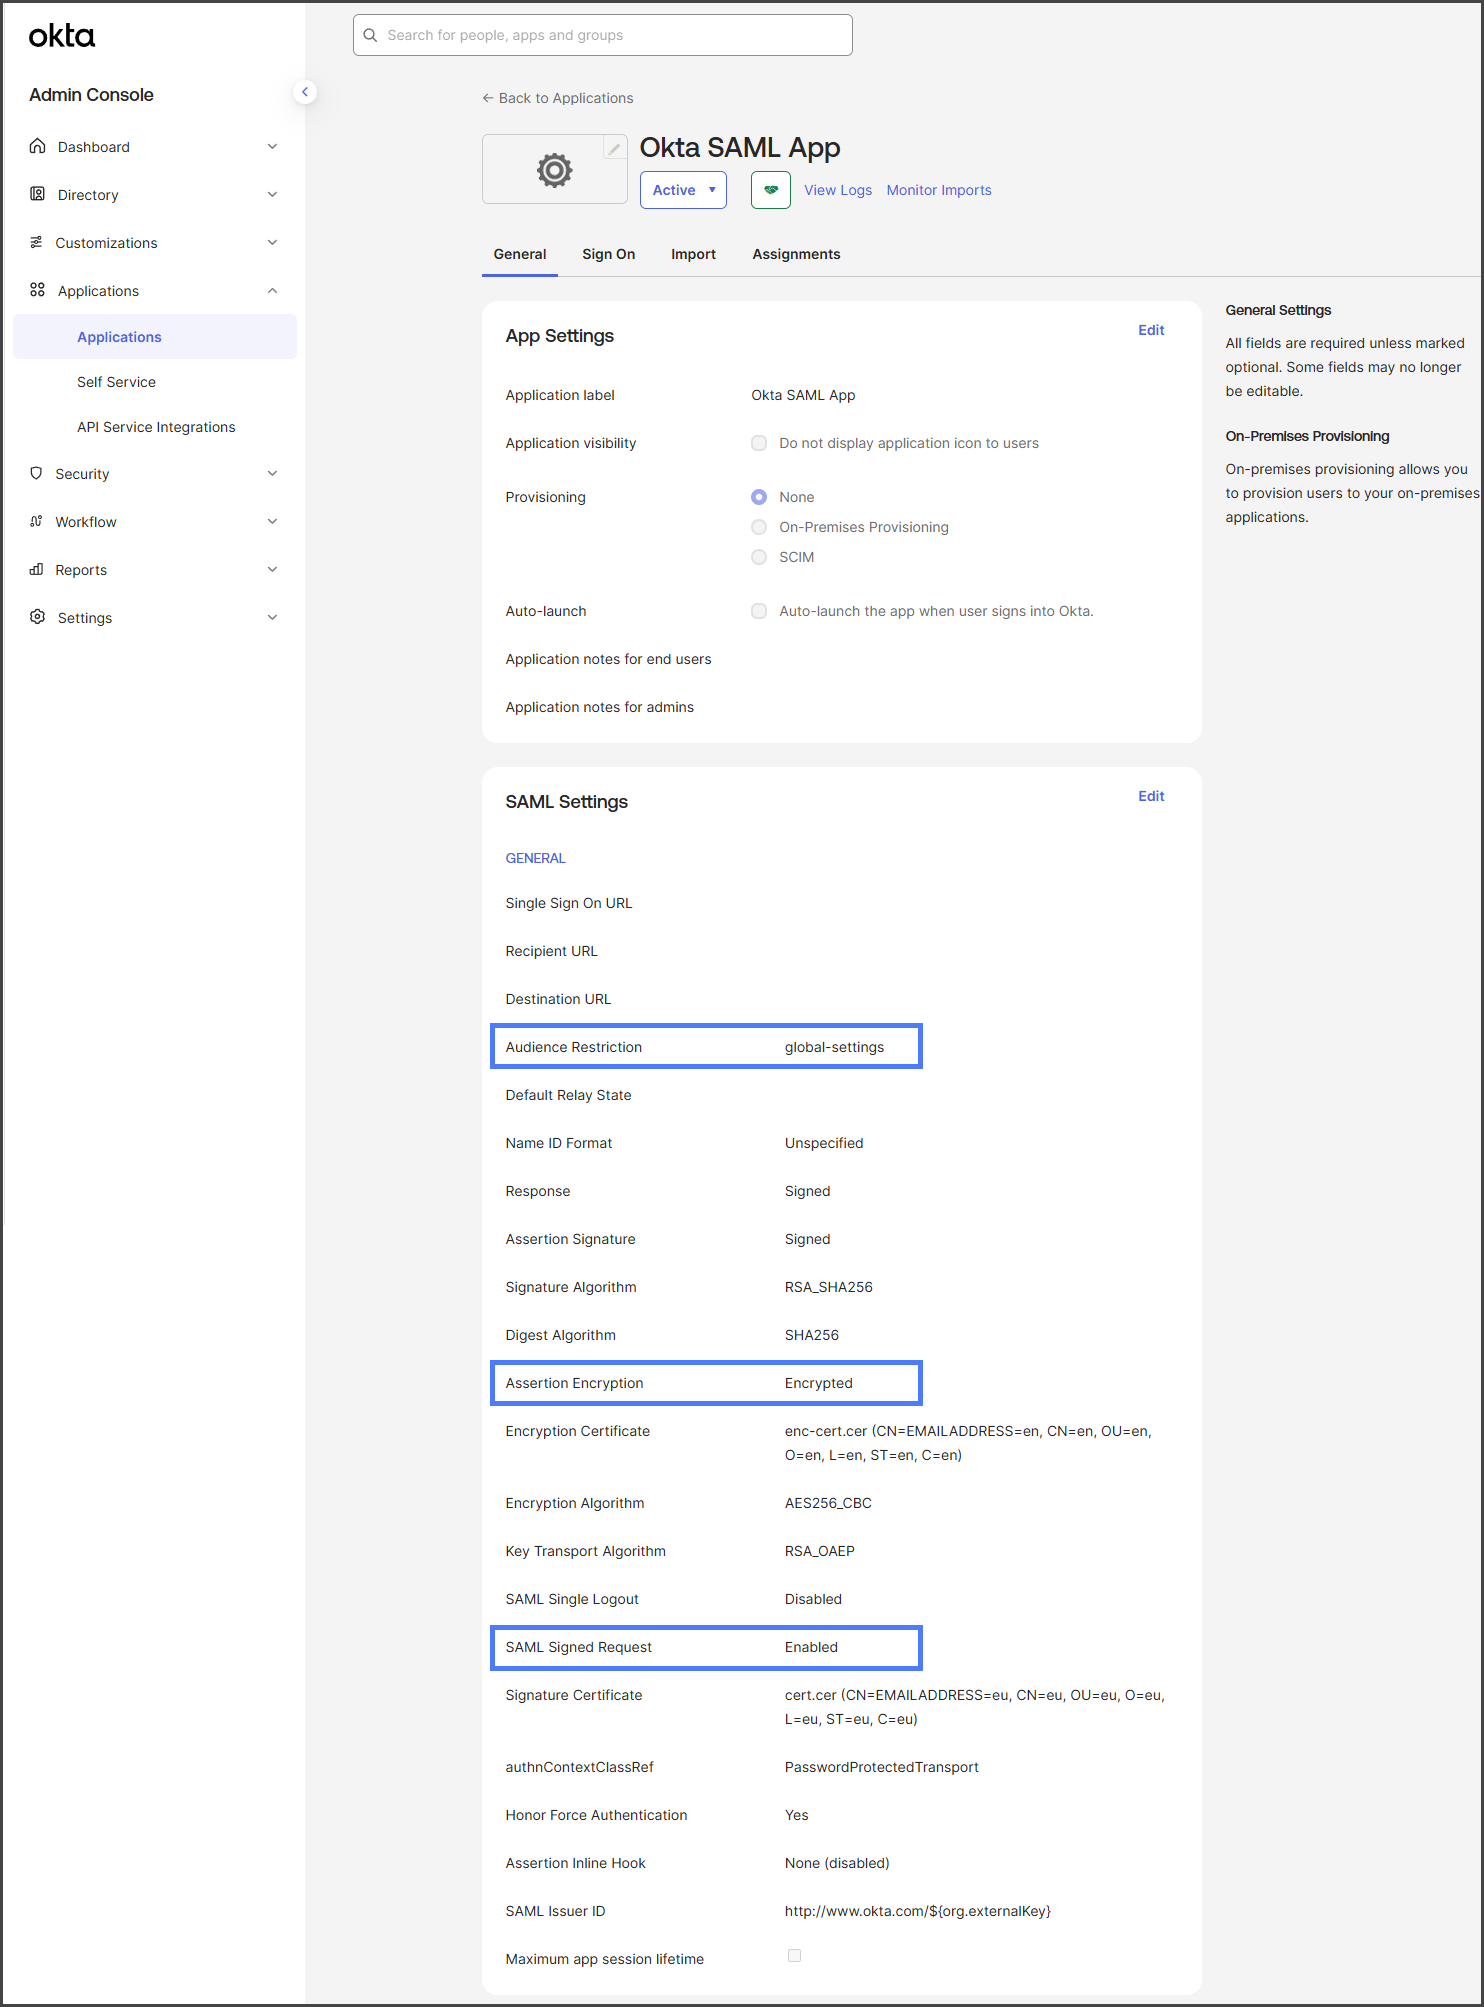Click Edit in SAML Settings

(x=1150, y=796)
